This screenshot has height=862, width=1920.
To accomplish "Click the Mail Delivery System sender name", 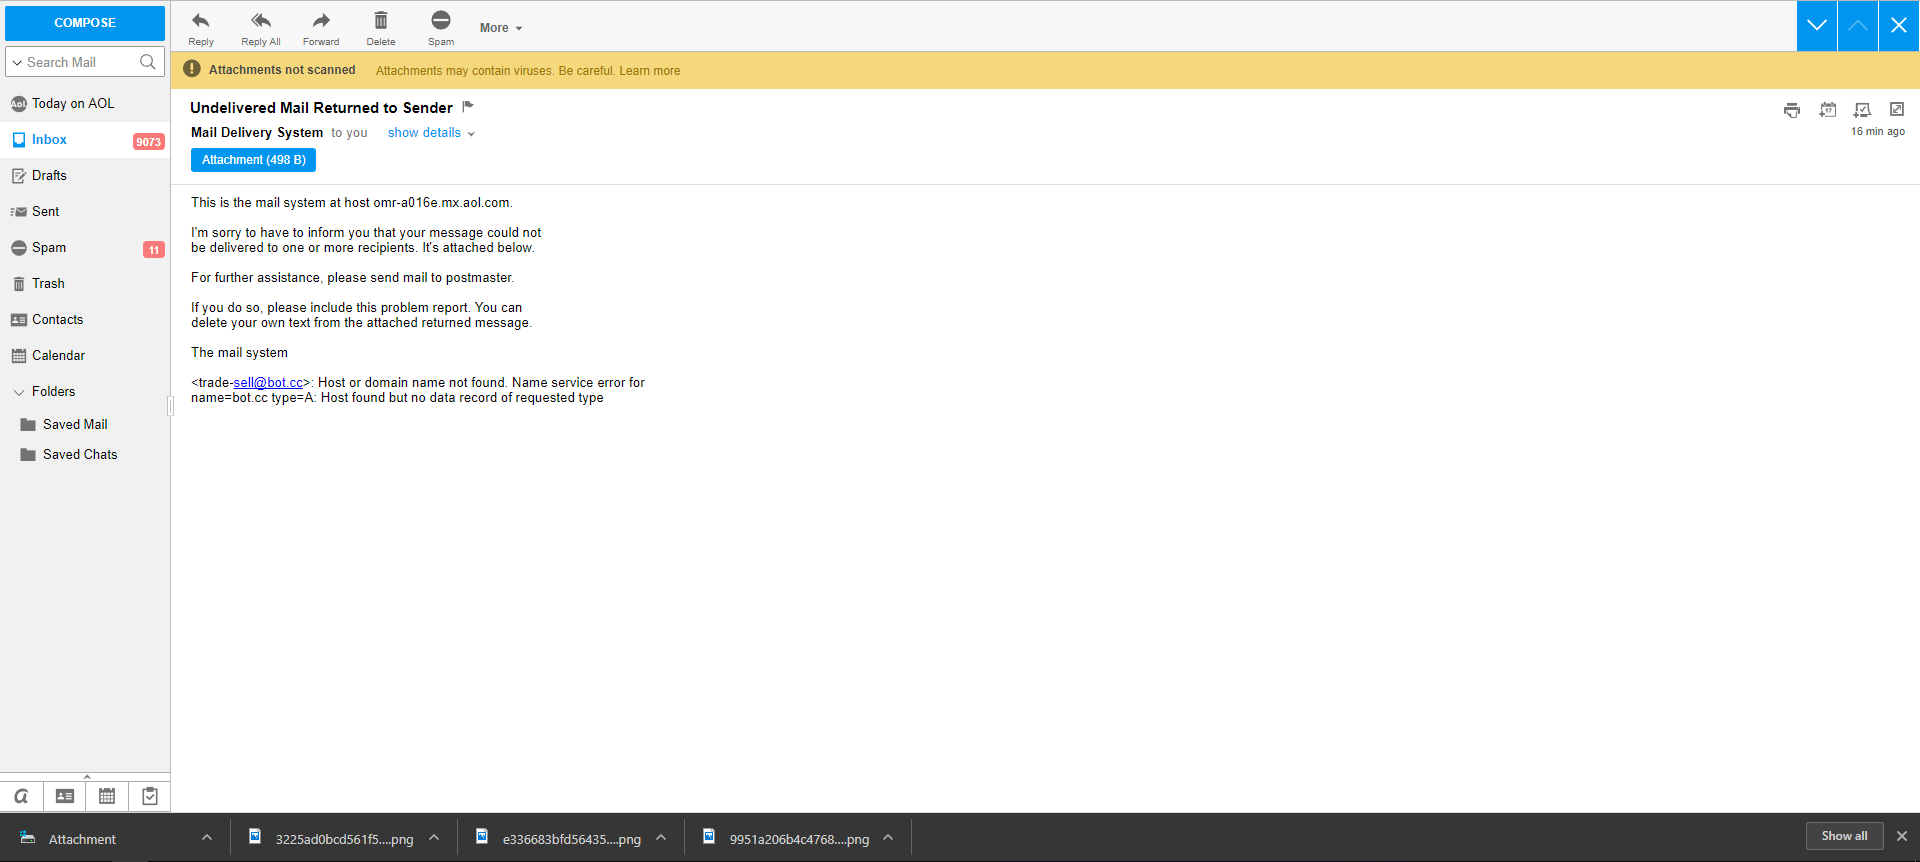I will (x=257, y=133).
